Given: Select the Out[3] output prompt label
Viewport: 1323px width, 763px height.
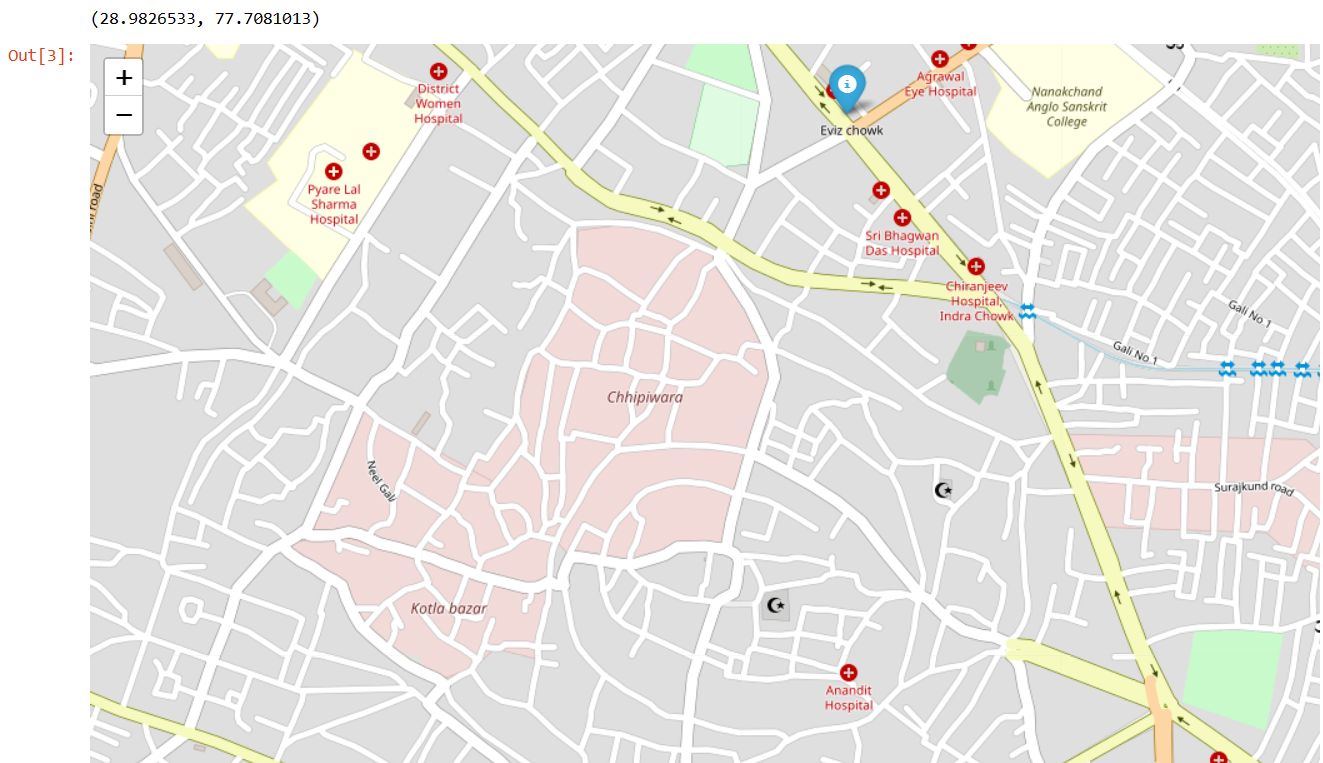Looking at the screenshot, I should [41, 55].
